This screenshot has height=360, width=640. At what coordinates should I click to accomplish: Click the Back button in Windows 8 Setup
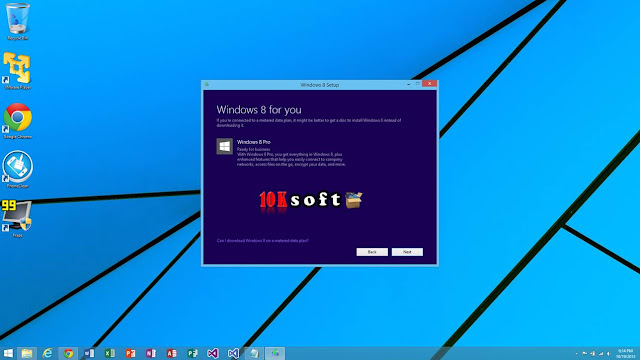click(372, 252)
